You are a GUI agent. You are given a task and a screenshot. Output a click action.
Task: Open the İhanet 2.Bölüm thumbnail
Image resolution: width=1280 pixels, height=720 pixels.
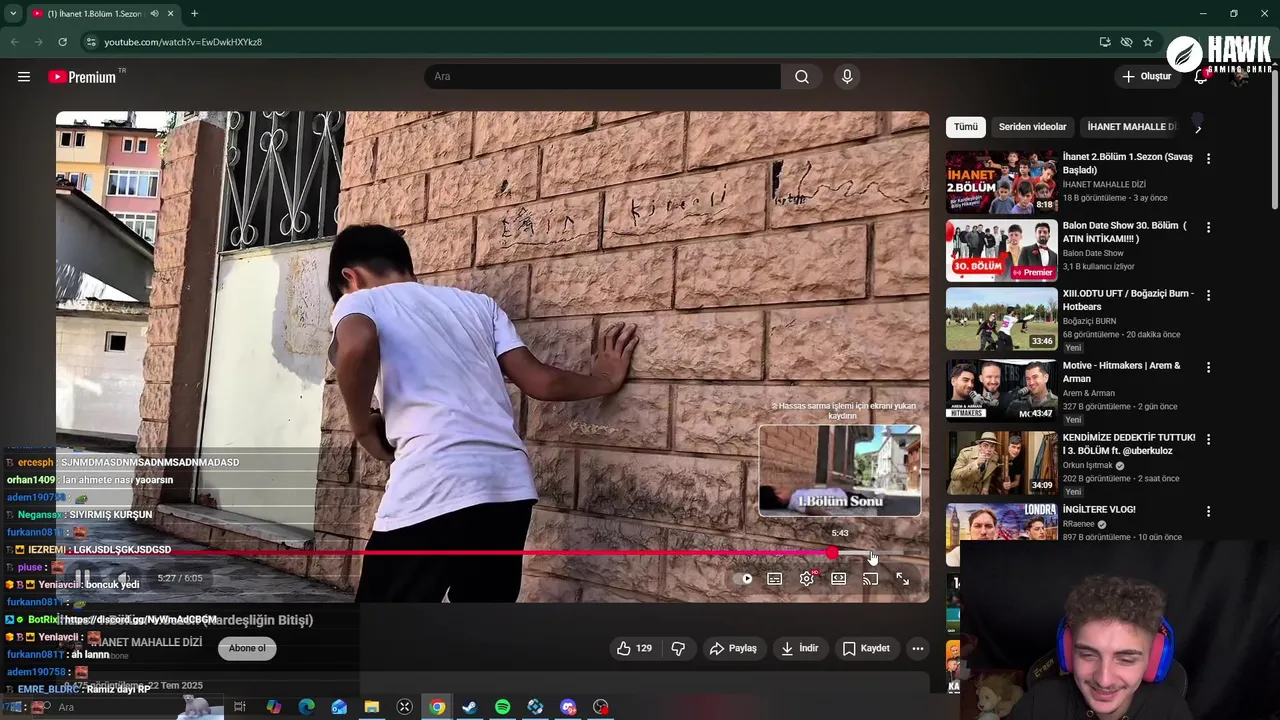tap(1001, 182)
